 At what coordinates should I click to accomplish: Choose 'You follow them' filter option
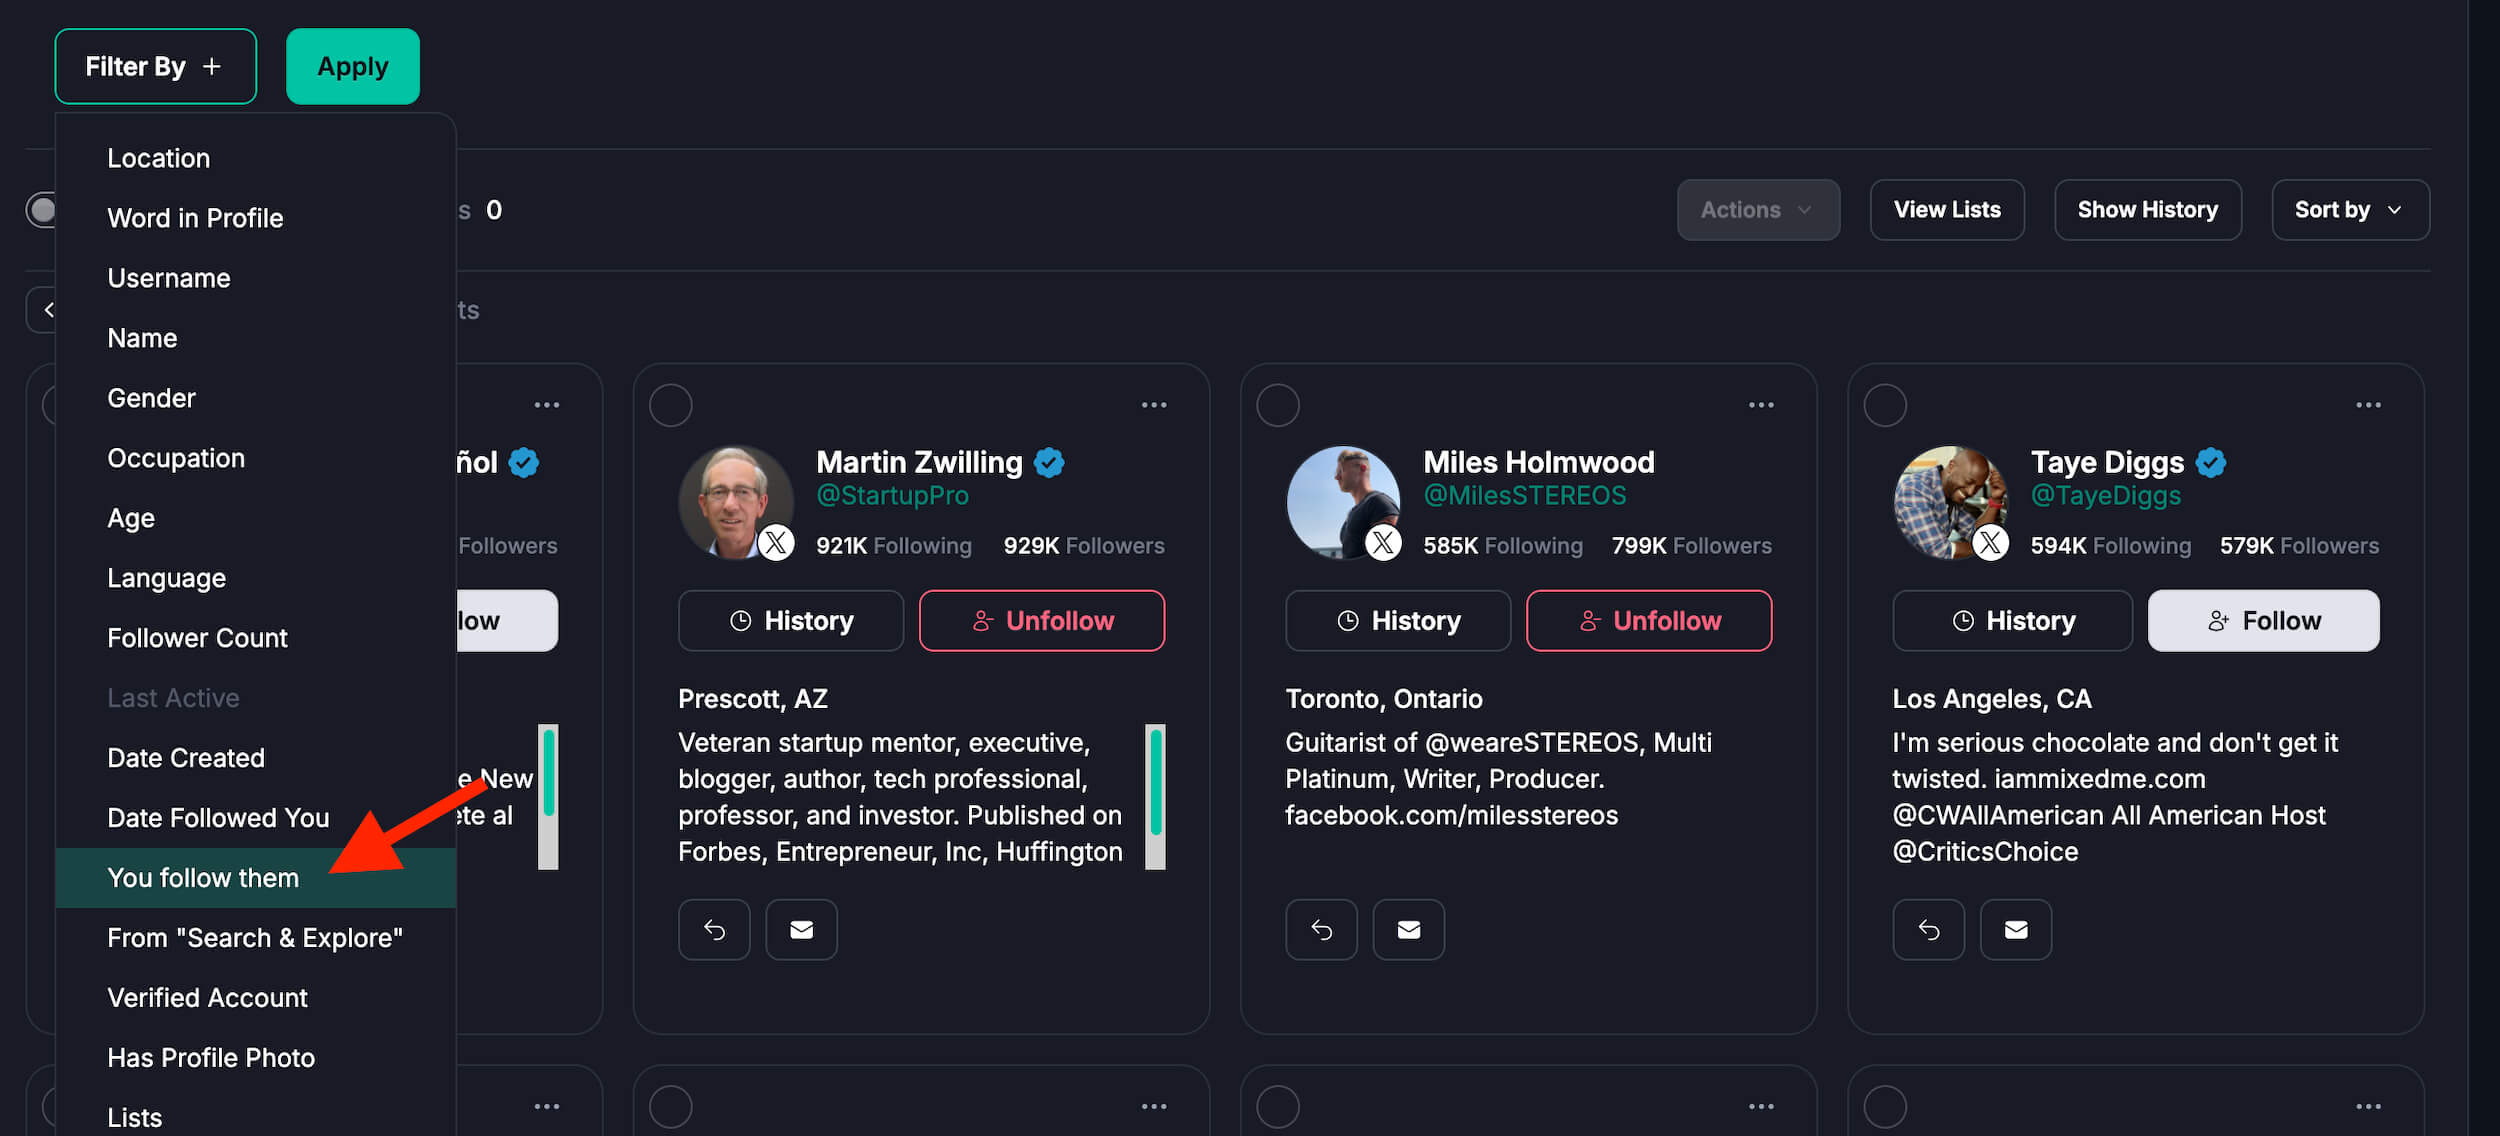click(203, 878)
